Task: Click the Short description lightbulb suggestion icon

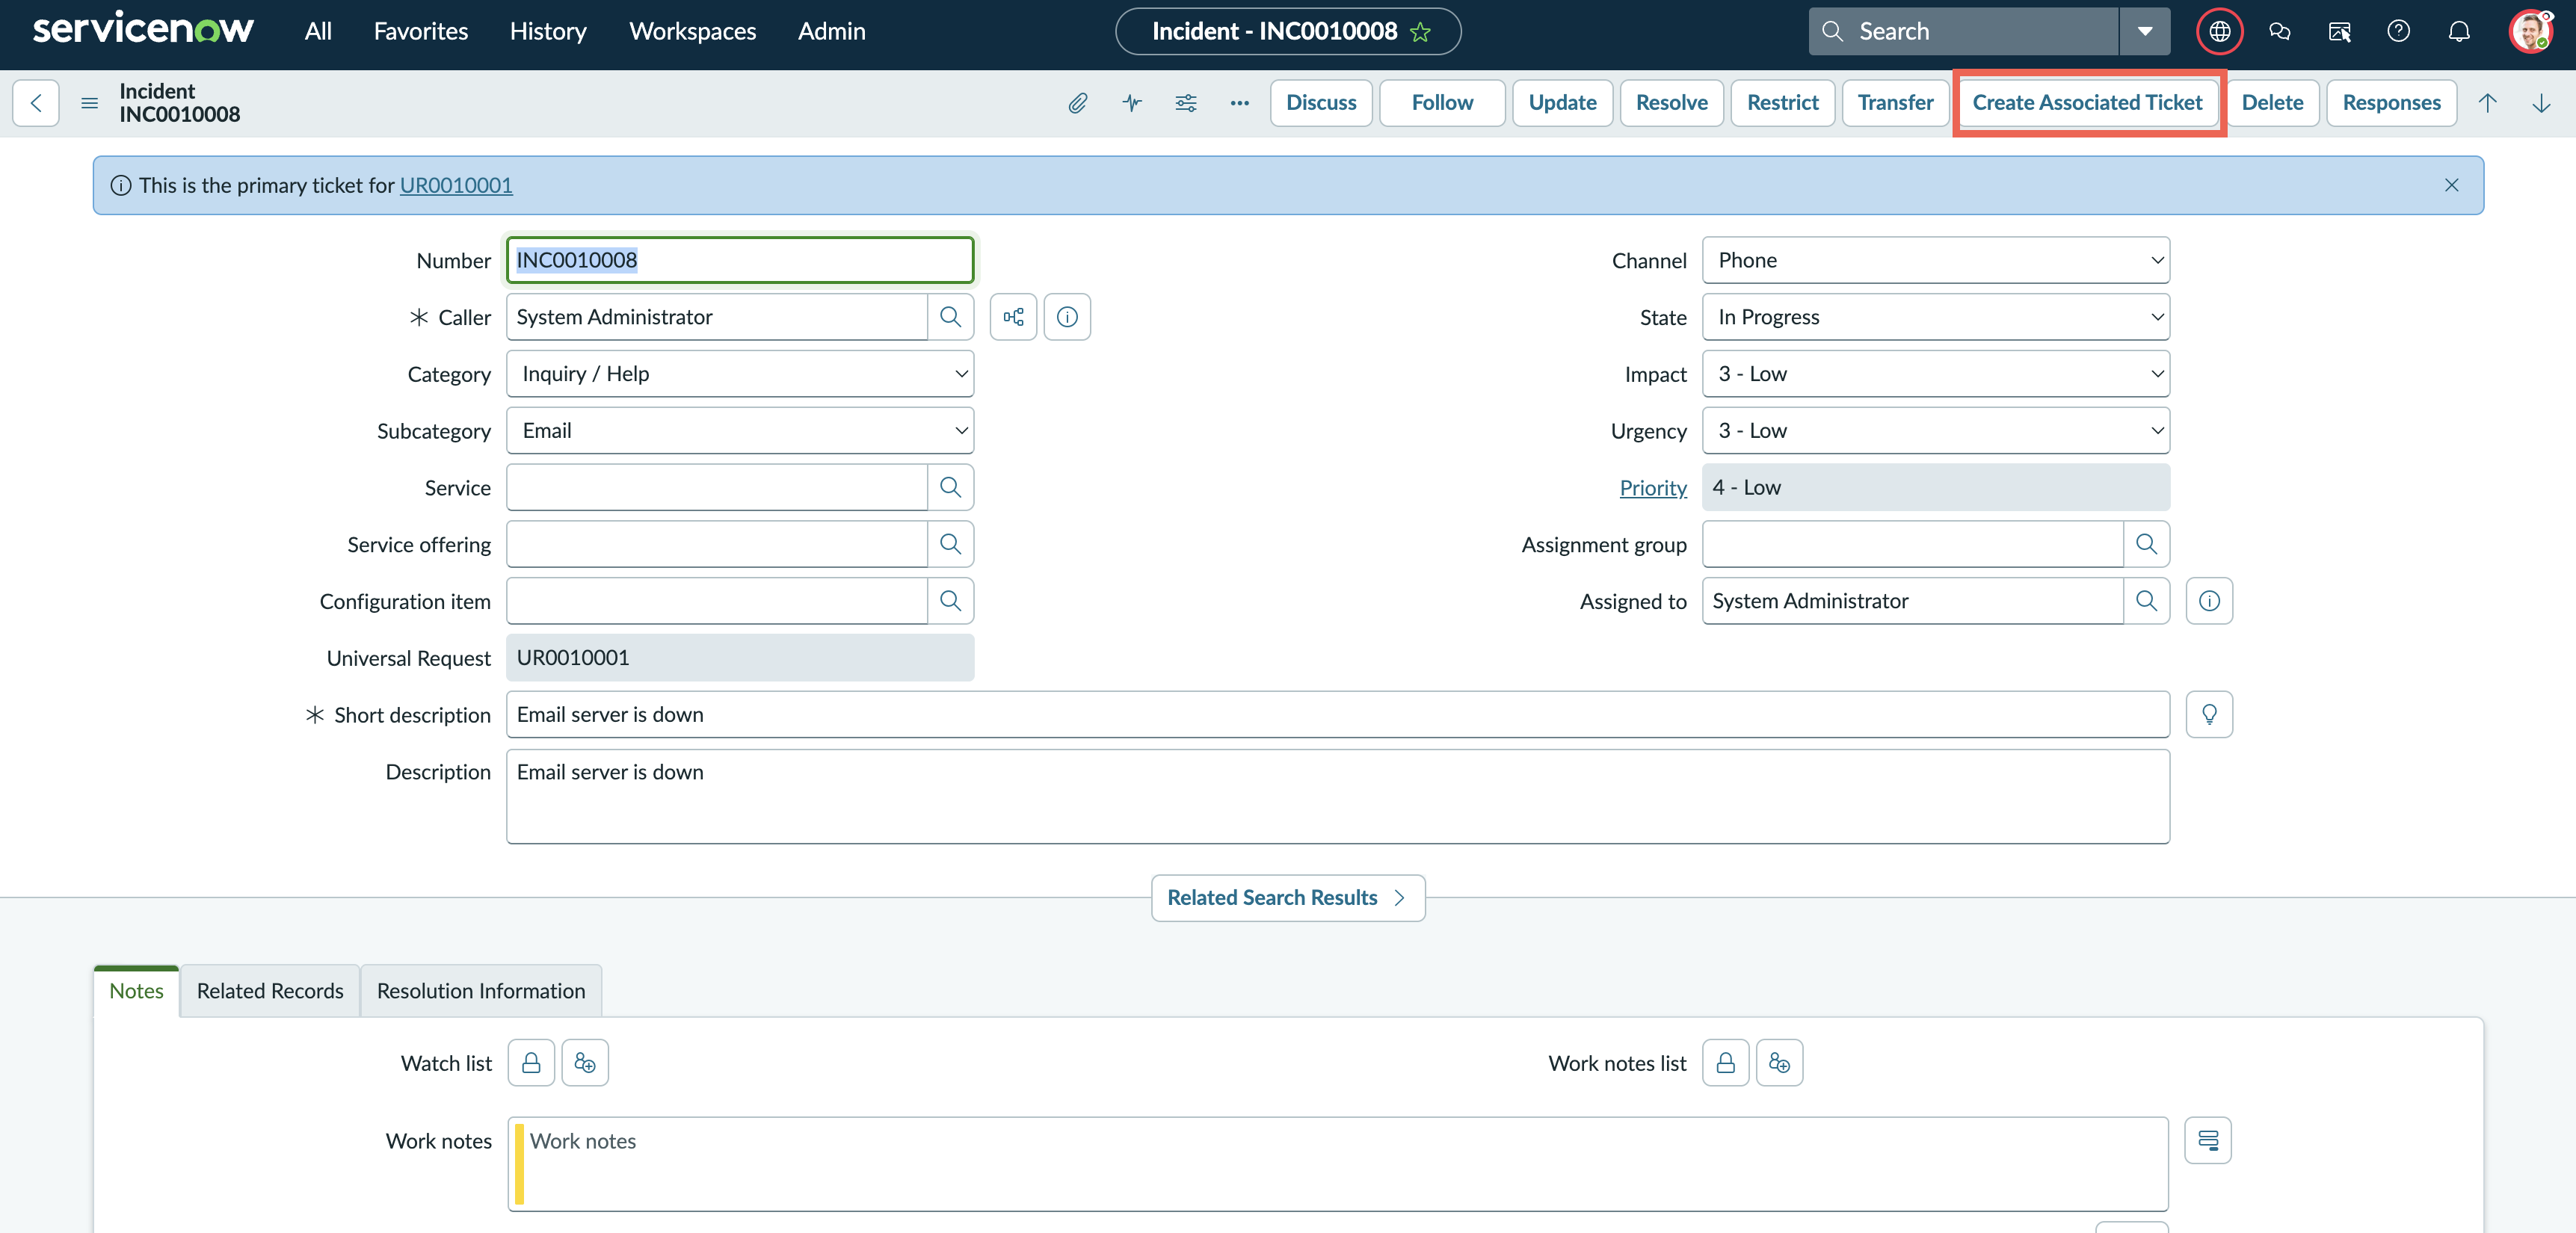Action: (x=2209, y=714)
